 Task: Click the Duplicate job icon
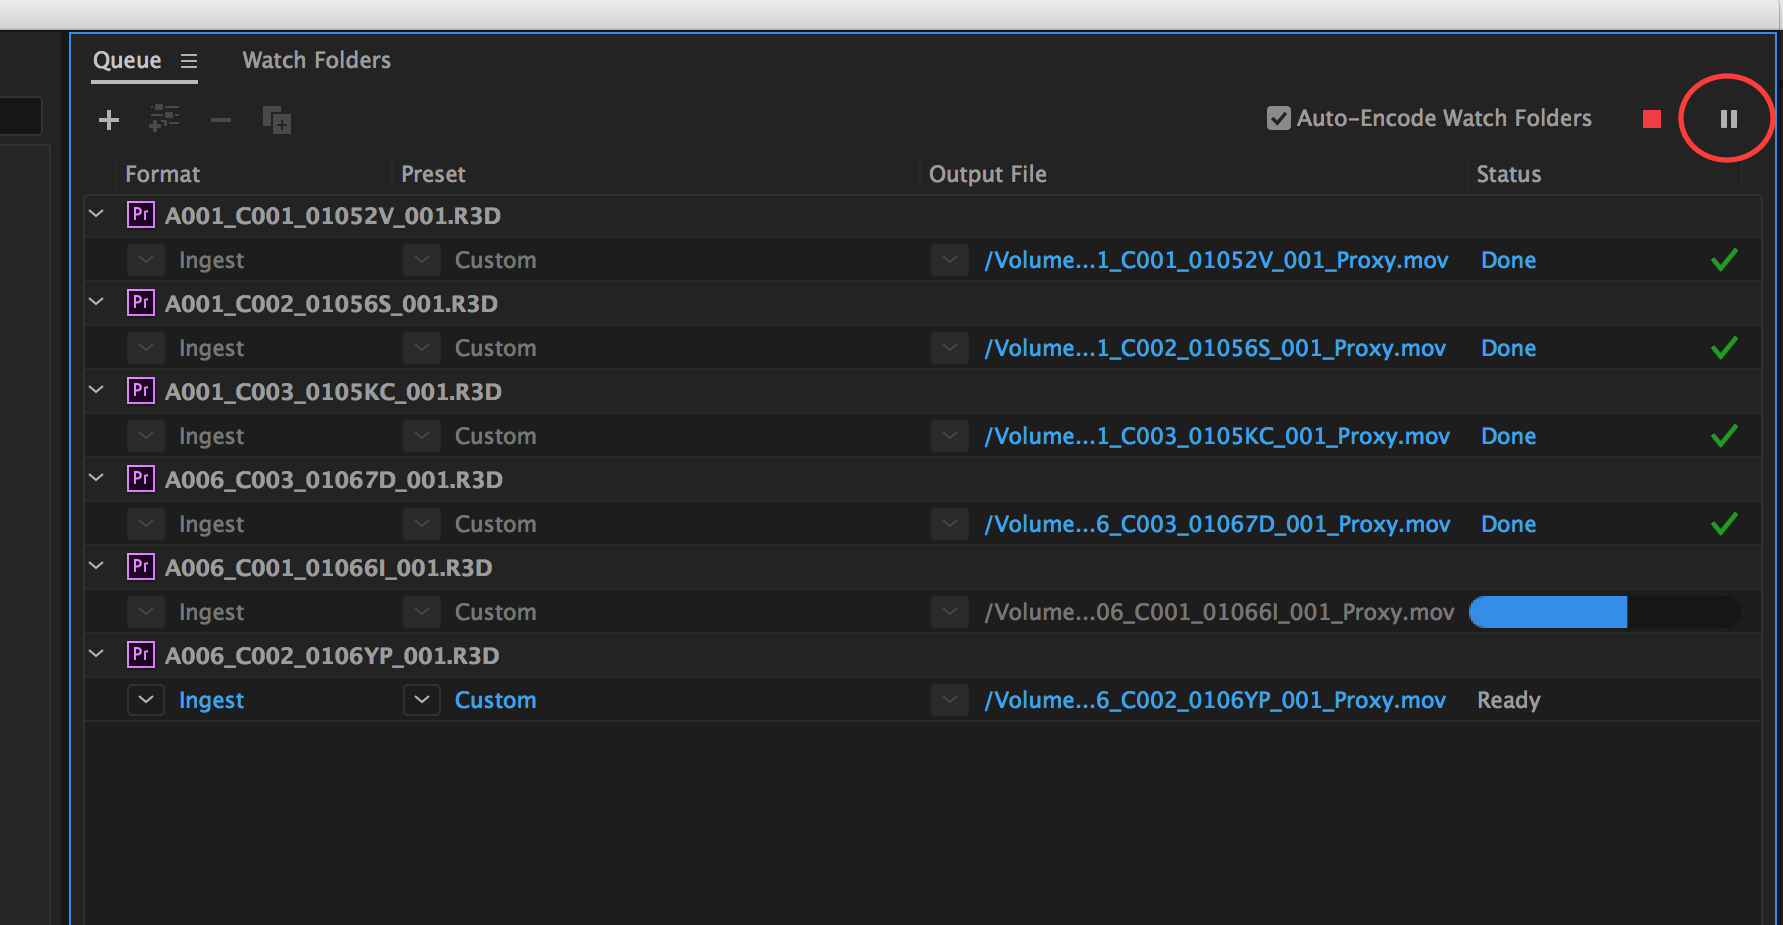click(x=277, y=119)
